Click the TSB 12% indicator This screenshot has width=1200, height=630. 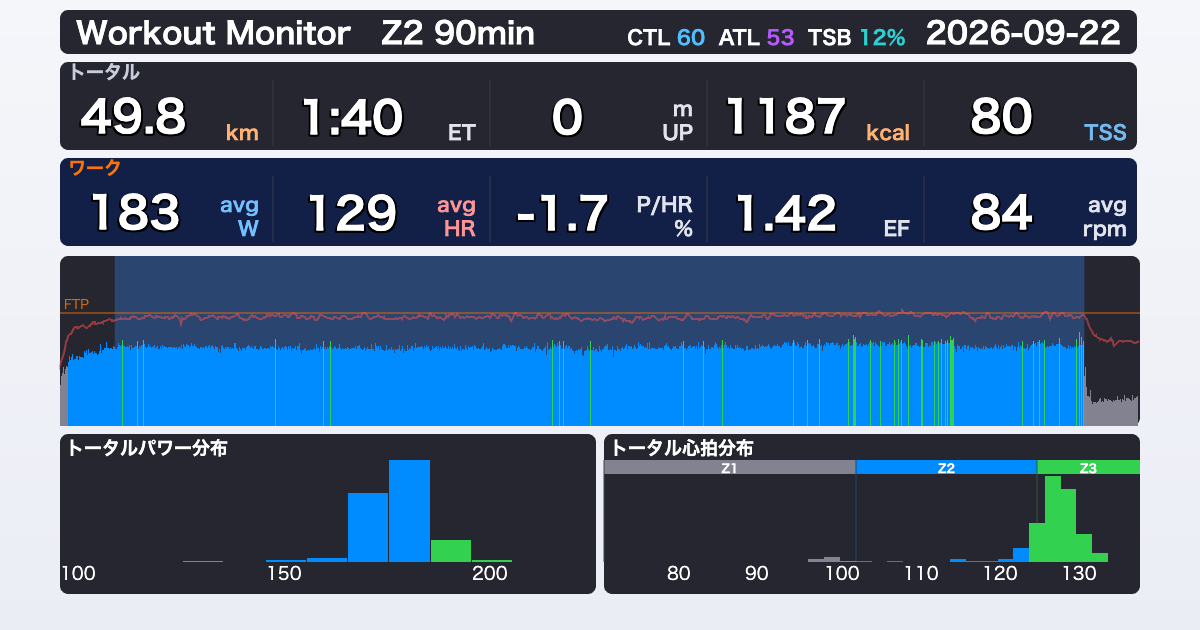tap(857, 38)
